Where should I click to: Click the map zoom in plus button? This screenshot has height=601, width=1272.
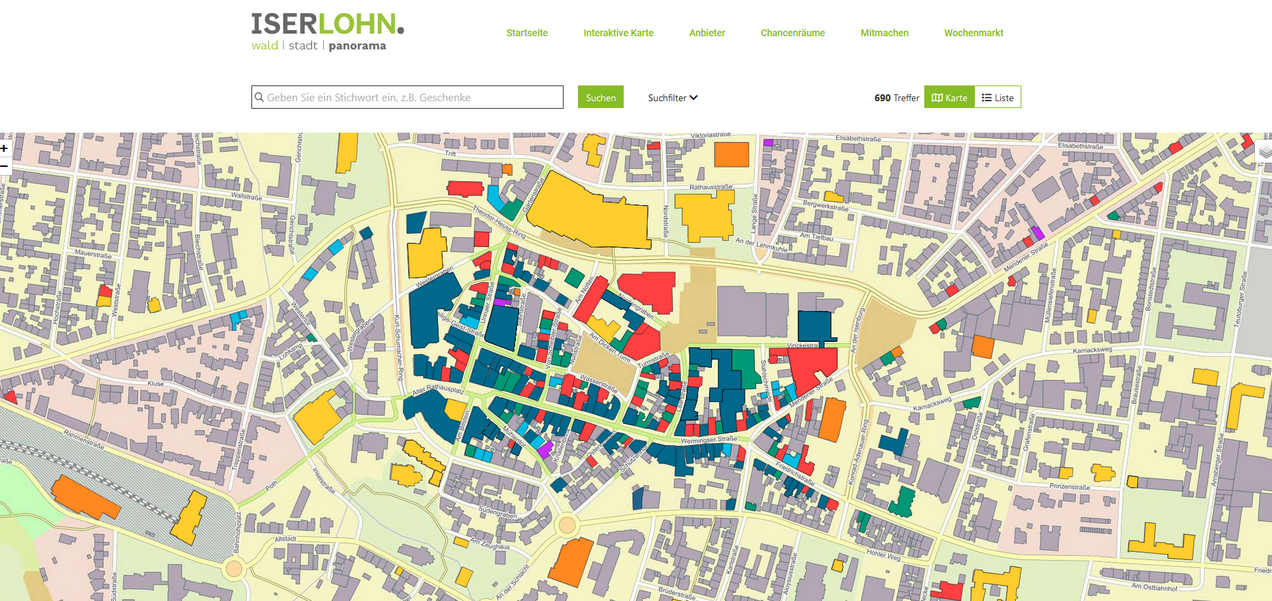click(4, 148)
